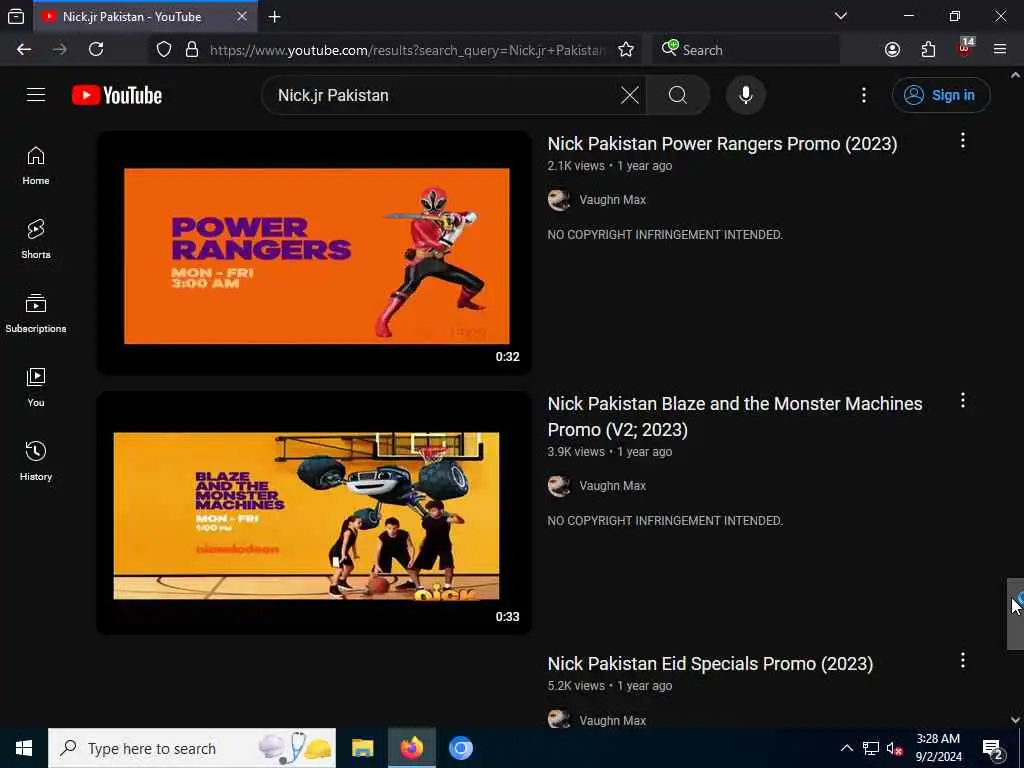Click Vaughn Max avatar under Blaze video
The width and height of the screenshot is (1024, 768).
[x=559, y=486]
